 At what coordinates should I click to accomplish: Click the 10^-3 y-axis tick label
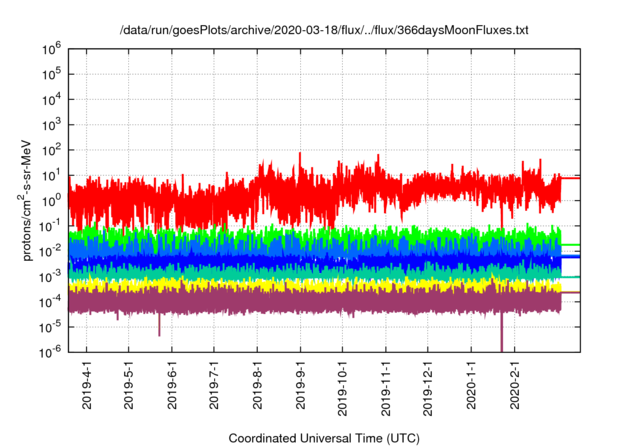coord(51,277)
